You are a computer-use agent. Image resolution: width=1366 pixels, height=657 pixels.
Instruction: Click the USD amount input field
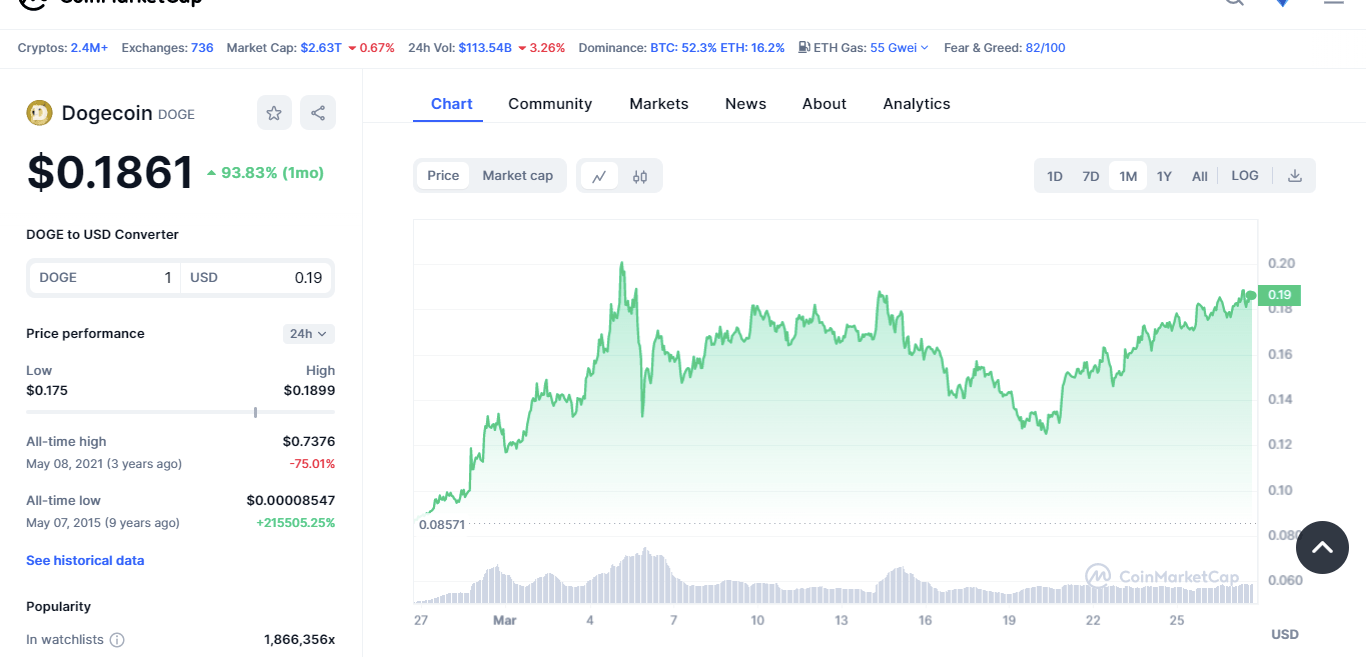point(256,278)
